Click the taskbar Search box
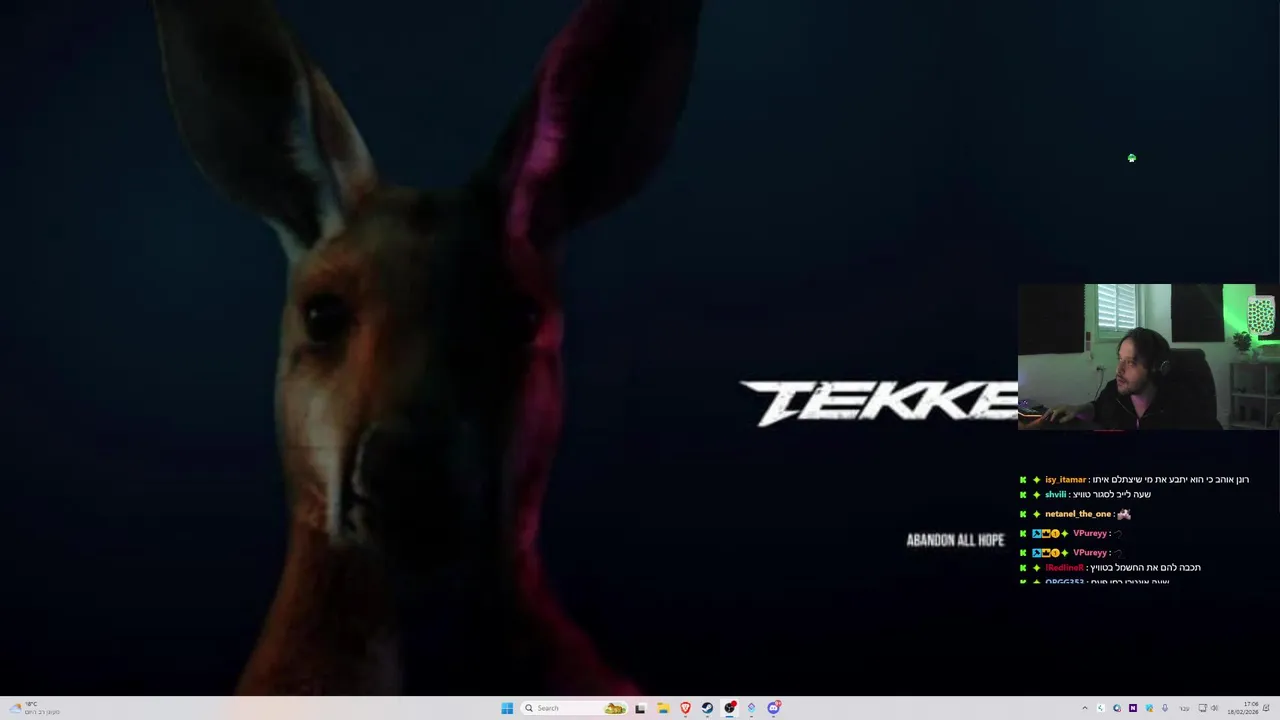The image size is (1280, 720). [574, 708]
